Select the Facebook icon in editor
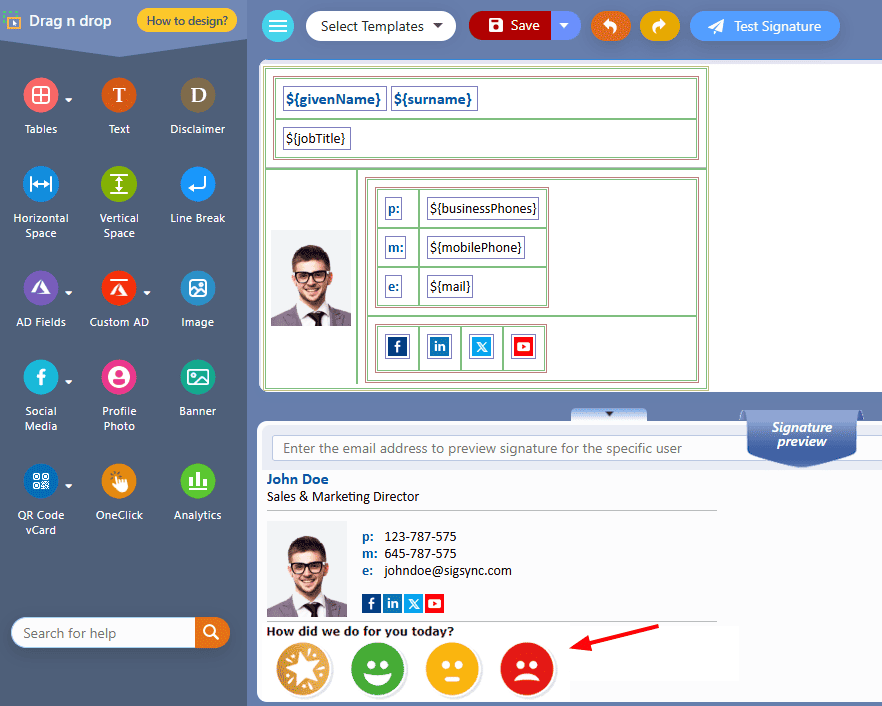This screenshot has width=882, height=706. point(397,347)
